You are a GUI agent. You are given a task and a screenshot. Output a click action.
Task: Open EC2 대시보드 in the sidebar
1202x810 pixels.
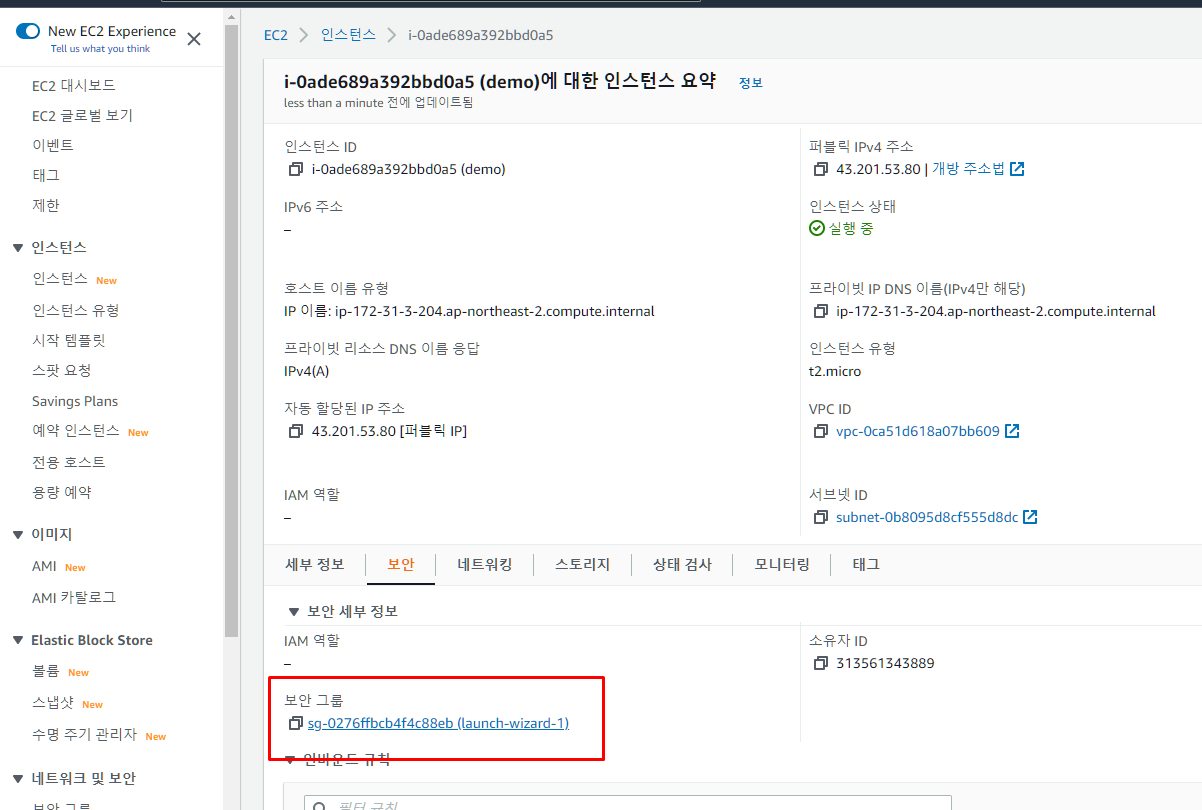[x=73, y=85]
